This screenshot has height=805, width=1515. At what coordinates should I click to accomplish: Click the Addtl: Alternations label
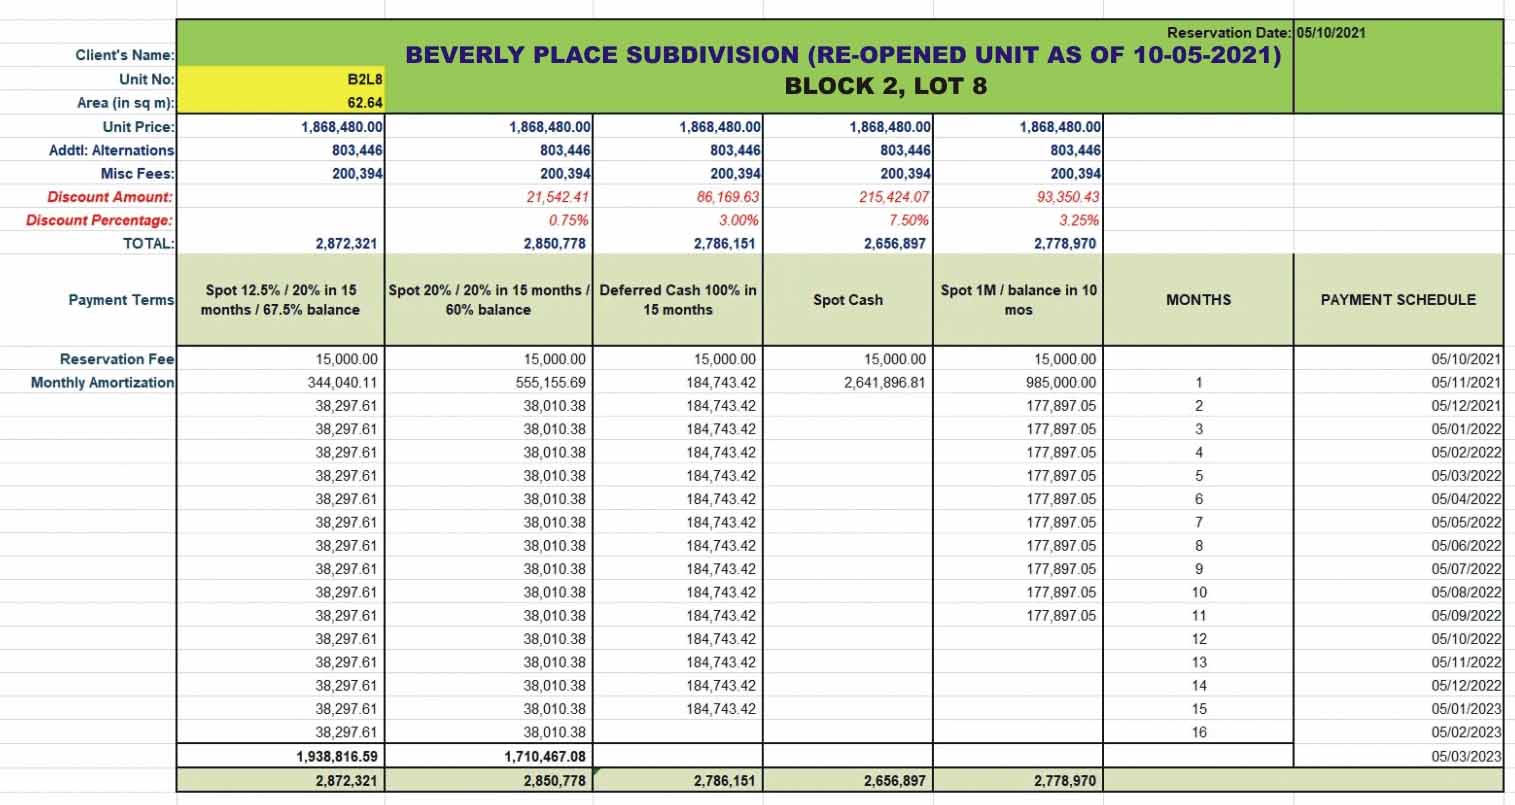pyautogui.click(x=111, y=150)
